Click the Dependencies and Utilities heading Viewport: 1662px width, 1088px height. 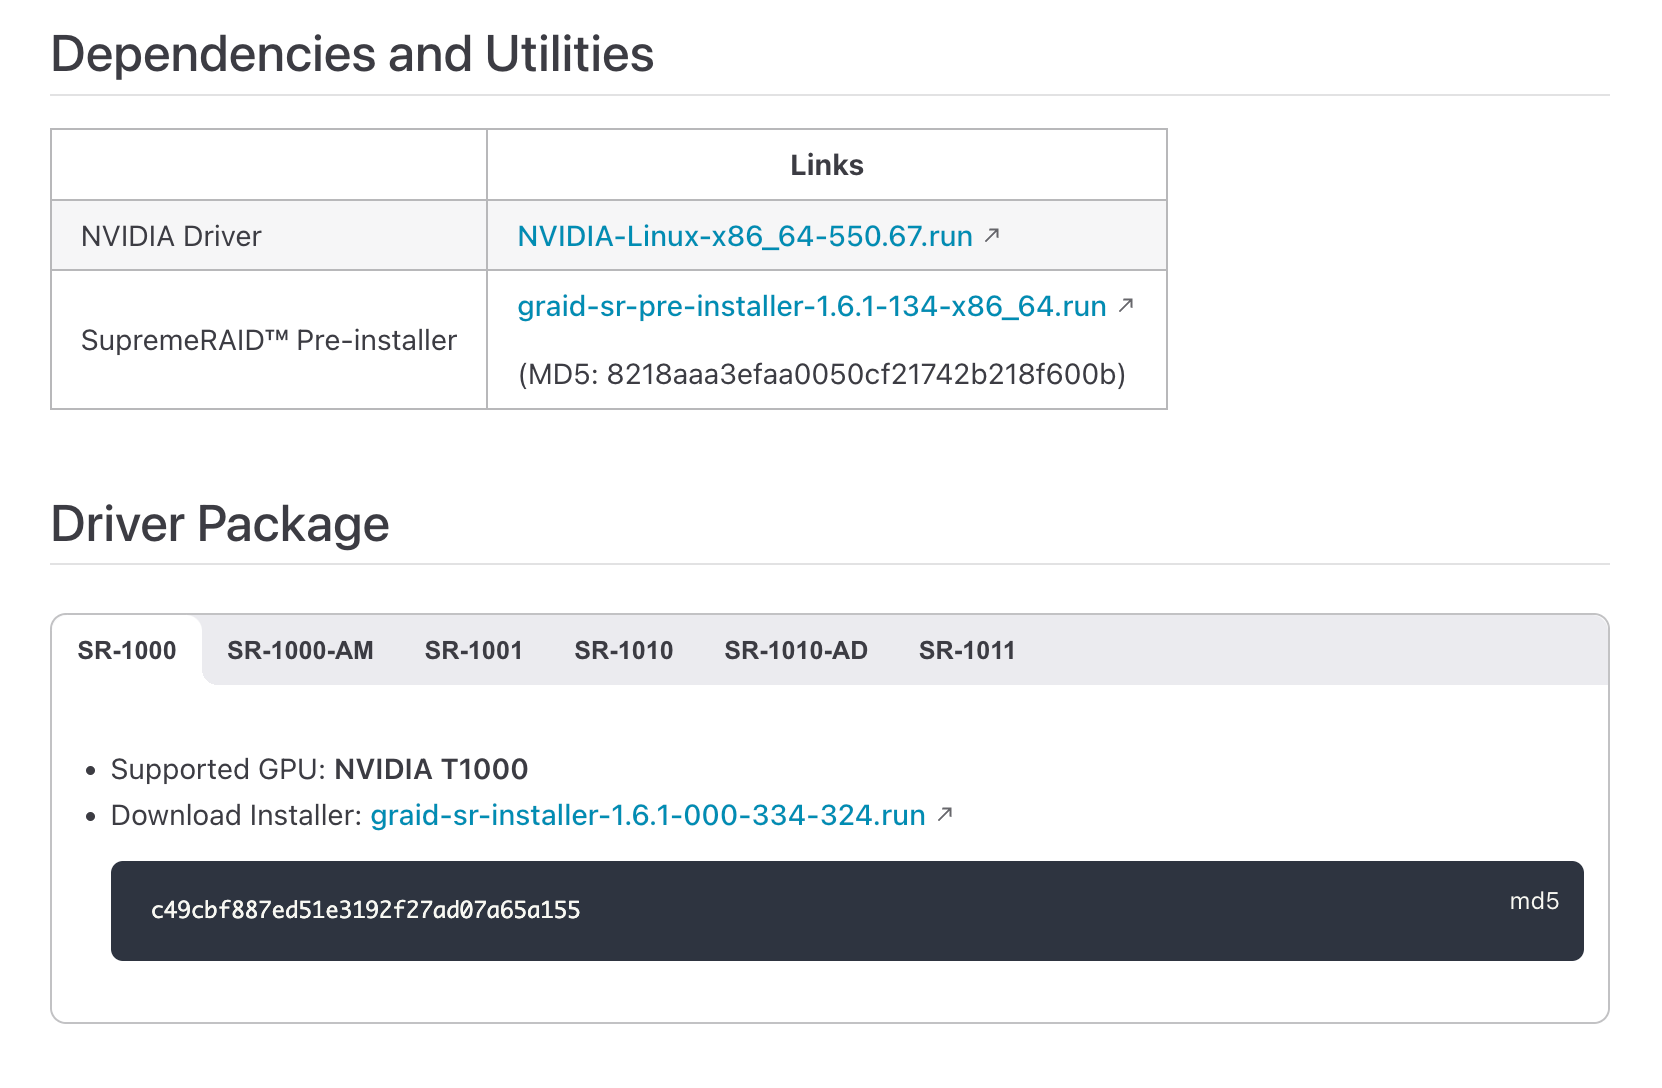click(x=352, y=54)
